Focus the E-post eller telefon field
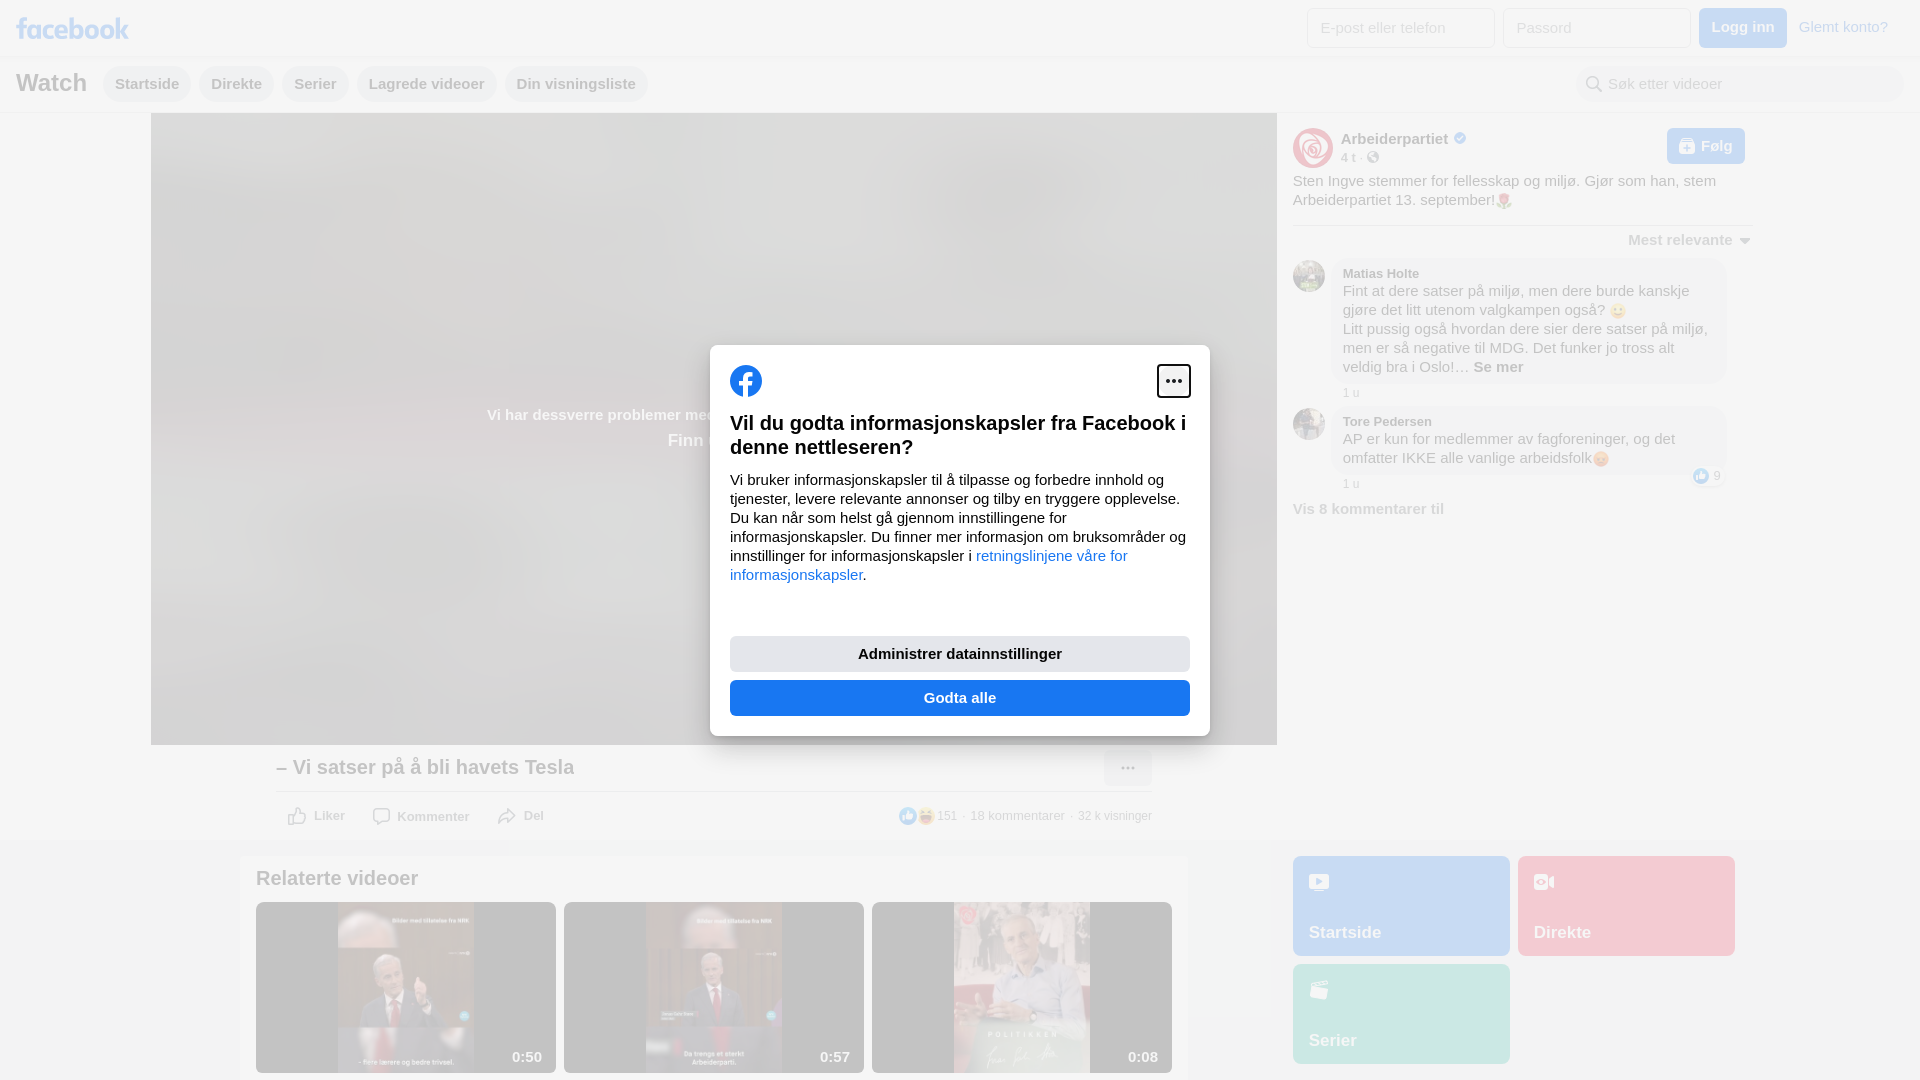The width and height of the screenshot is (1920, 1080). tap(1401, 28)
